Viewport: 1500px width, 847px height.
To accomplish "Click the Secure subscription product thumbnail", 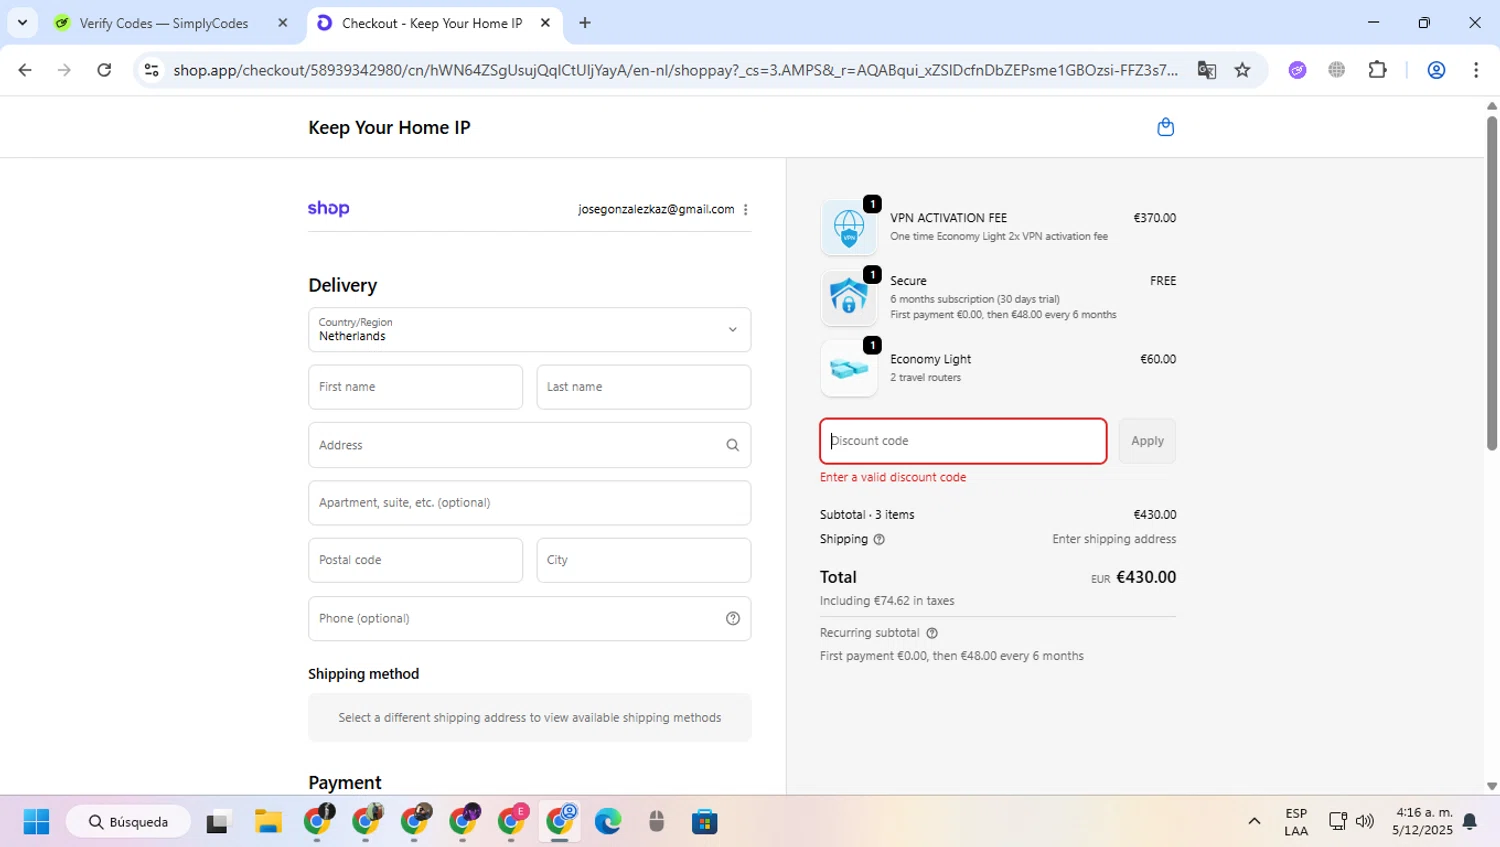I will click(849, 298).
